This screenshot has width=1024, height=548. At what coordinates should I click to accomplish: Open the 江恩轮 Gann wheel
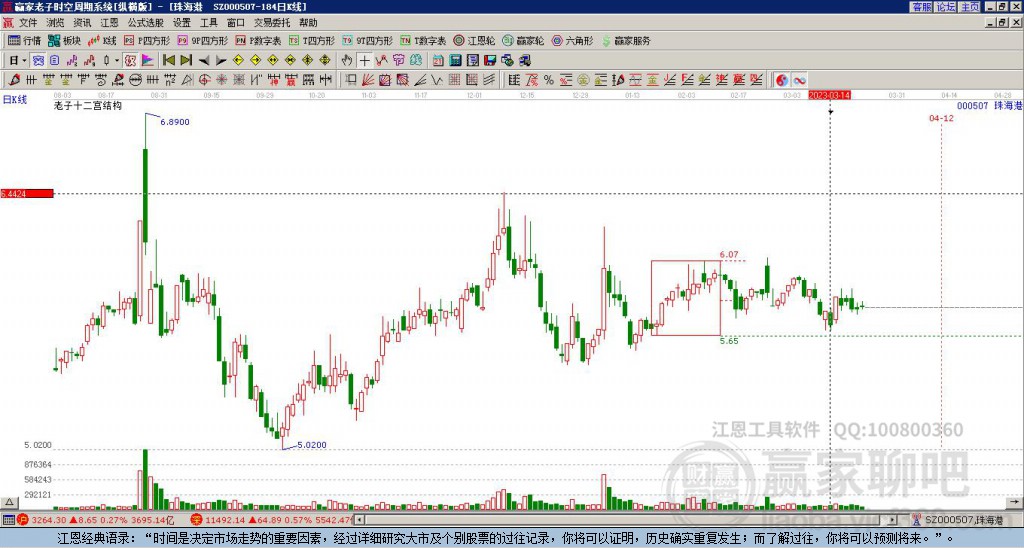point(474,40)
